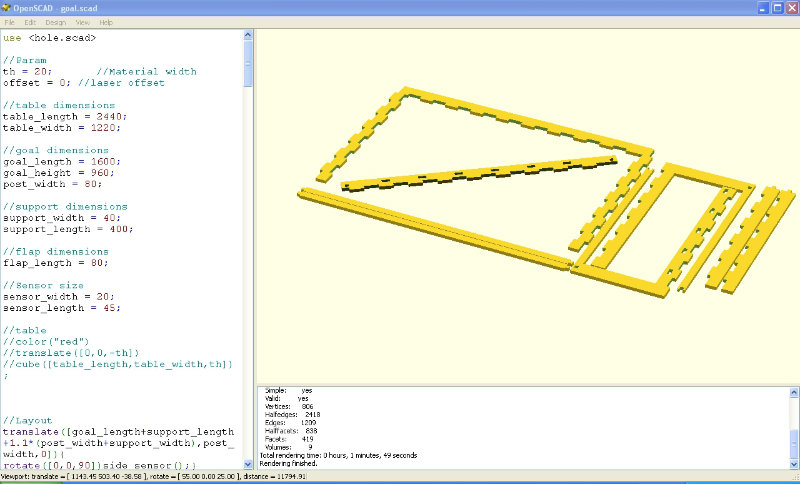Click the 'Facets: 419' console line
This screenshot has width=800, height=484.
click(x=289, y=439)
